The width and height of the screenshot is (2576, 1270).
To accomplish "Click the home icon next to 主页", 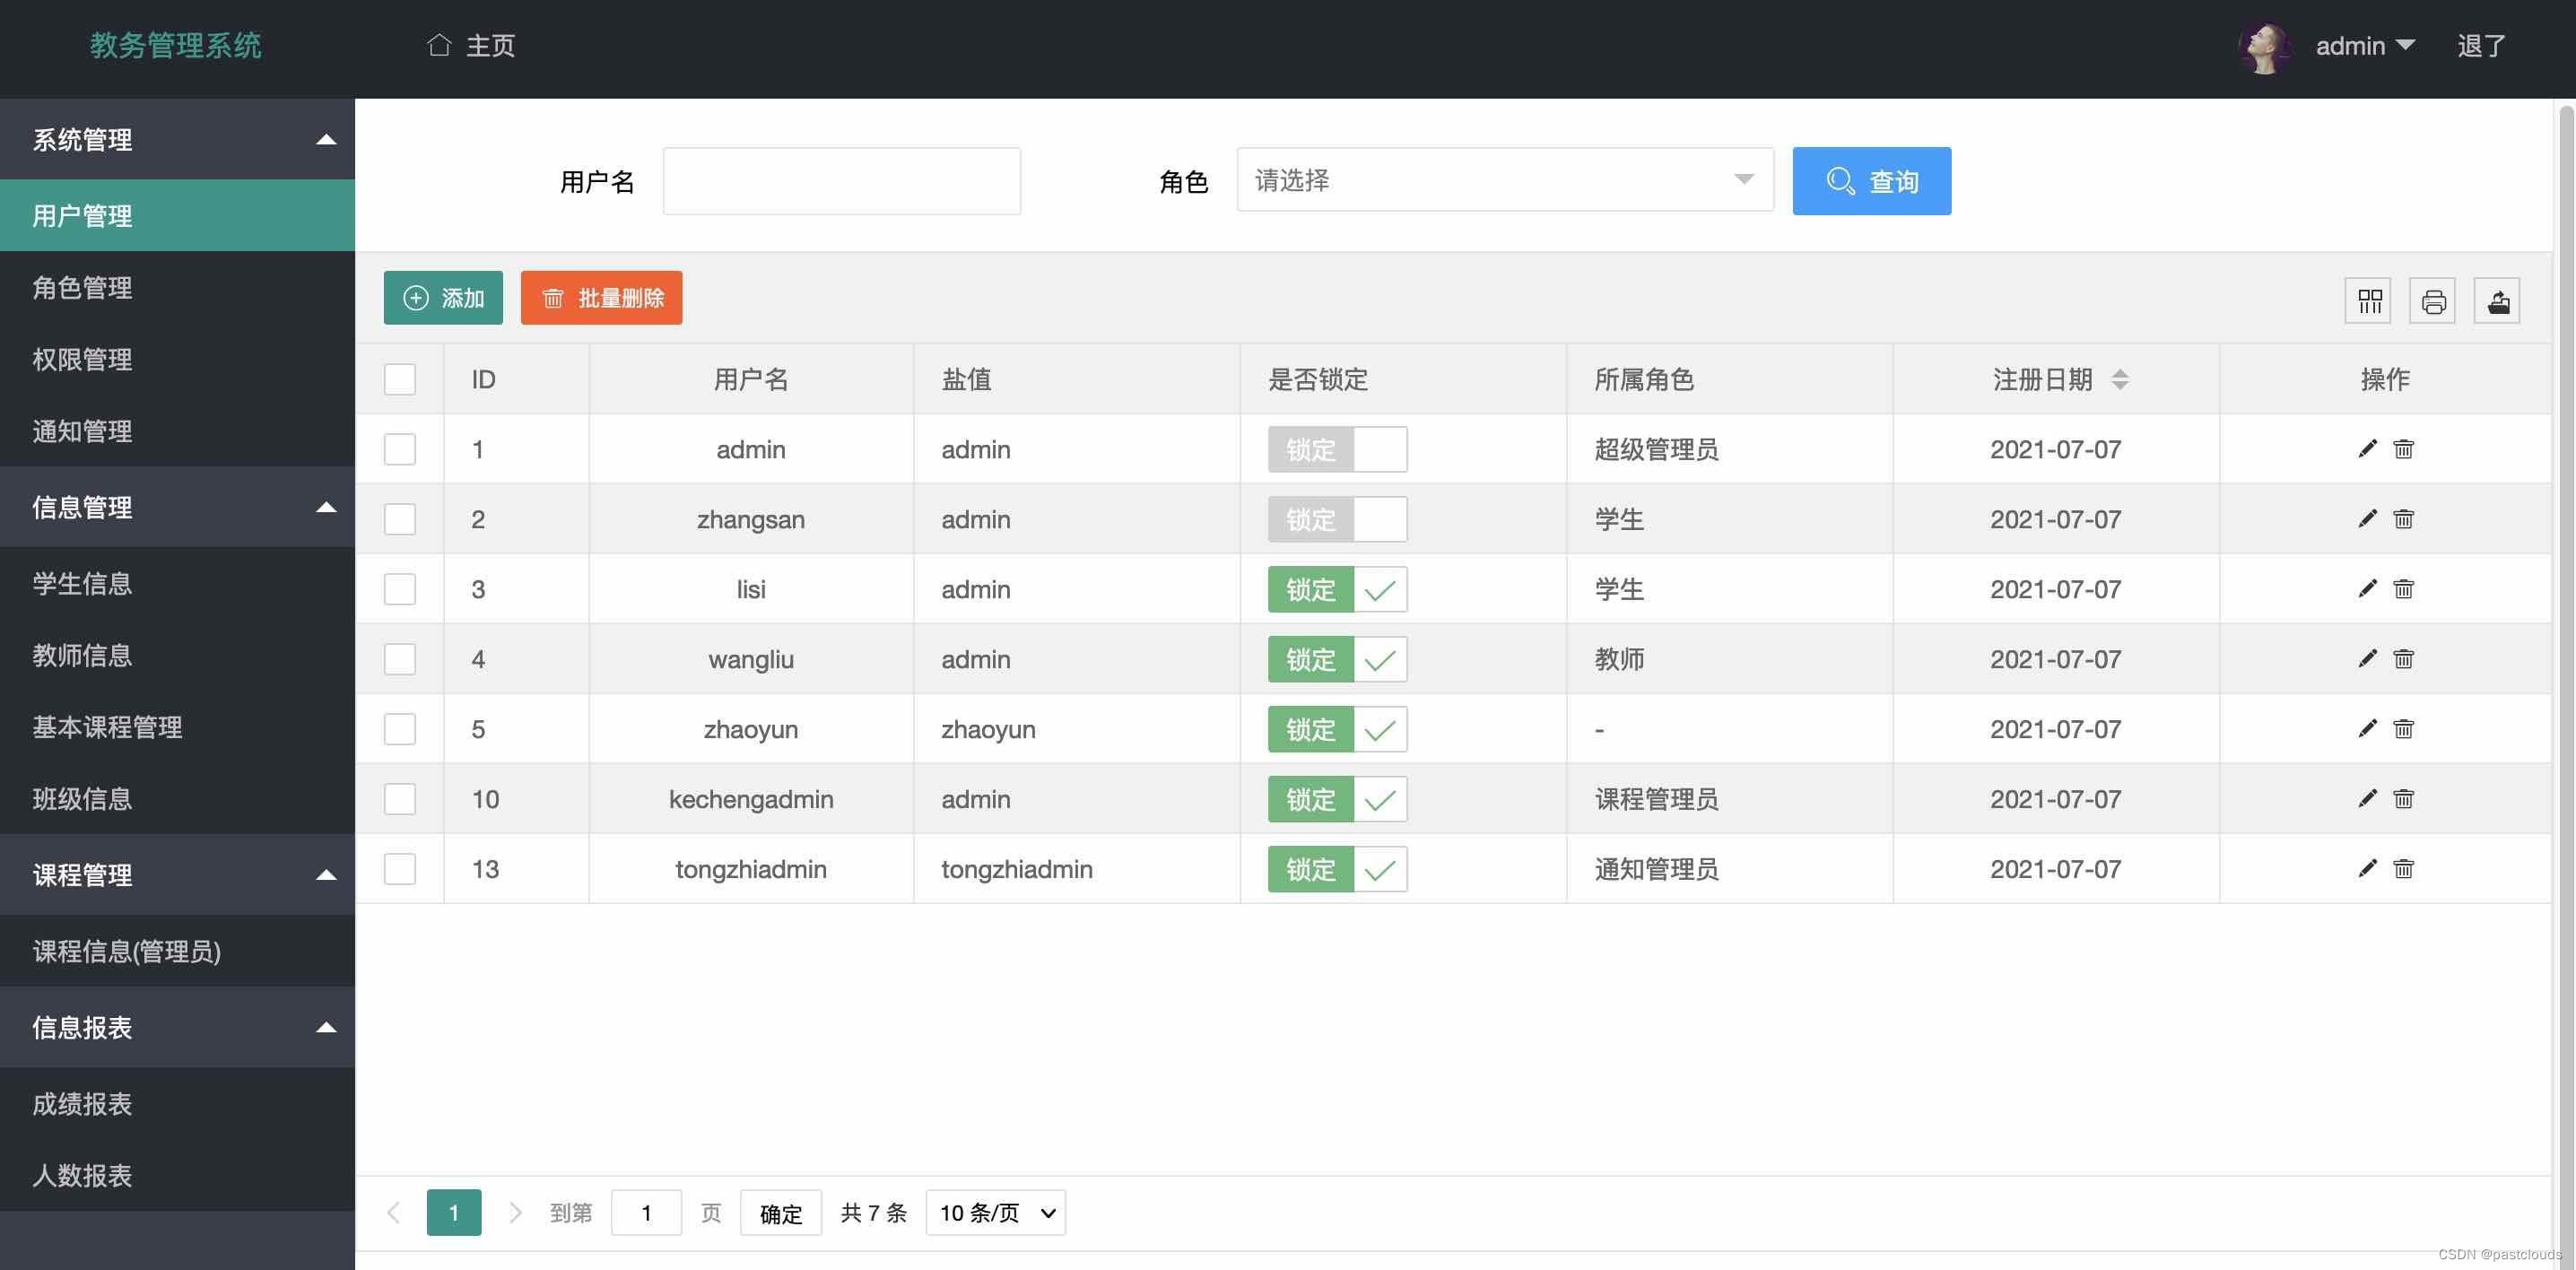I will (439, 45).
